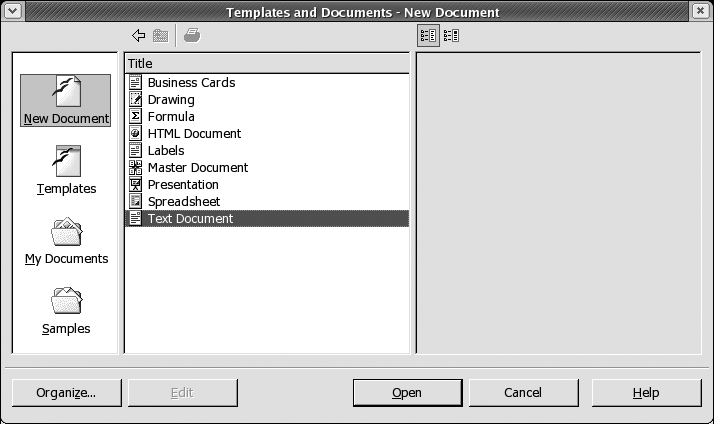Open the window menu arrow in title bar
714x424 pixels.
tap(12, 10)
